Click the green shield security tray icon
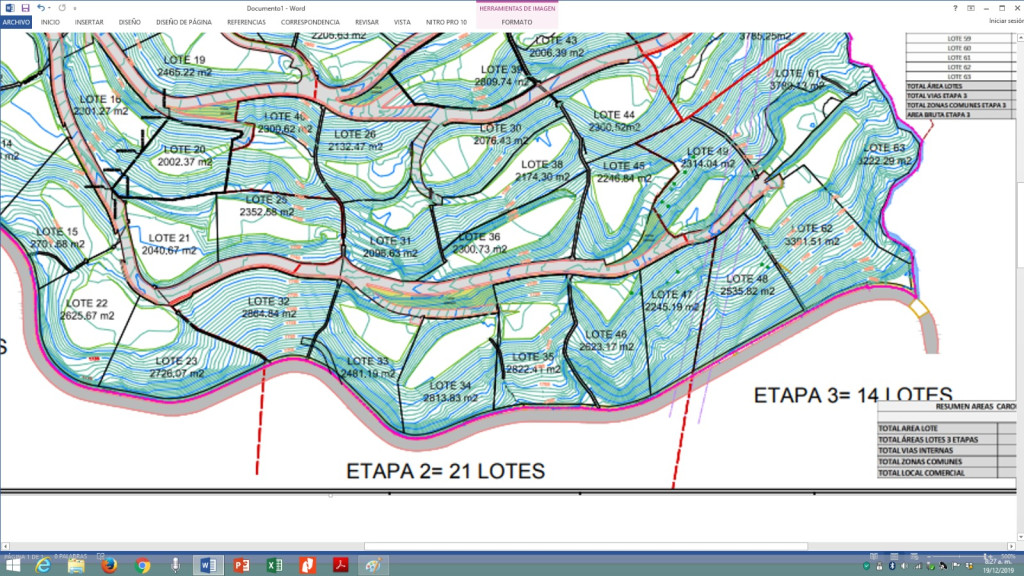The height and width of the screenshot is (576, 1024). coord(867,566)
